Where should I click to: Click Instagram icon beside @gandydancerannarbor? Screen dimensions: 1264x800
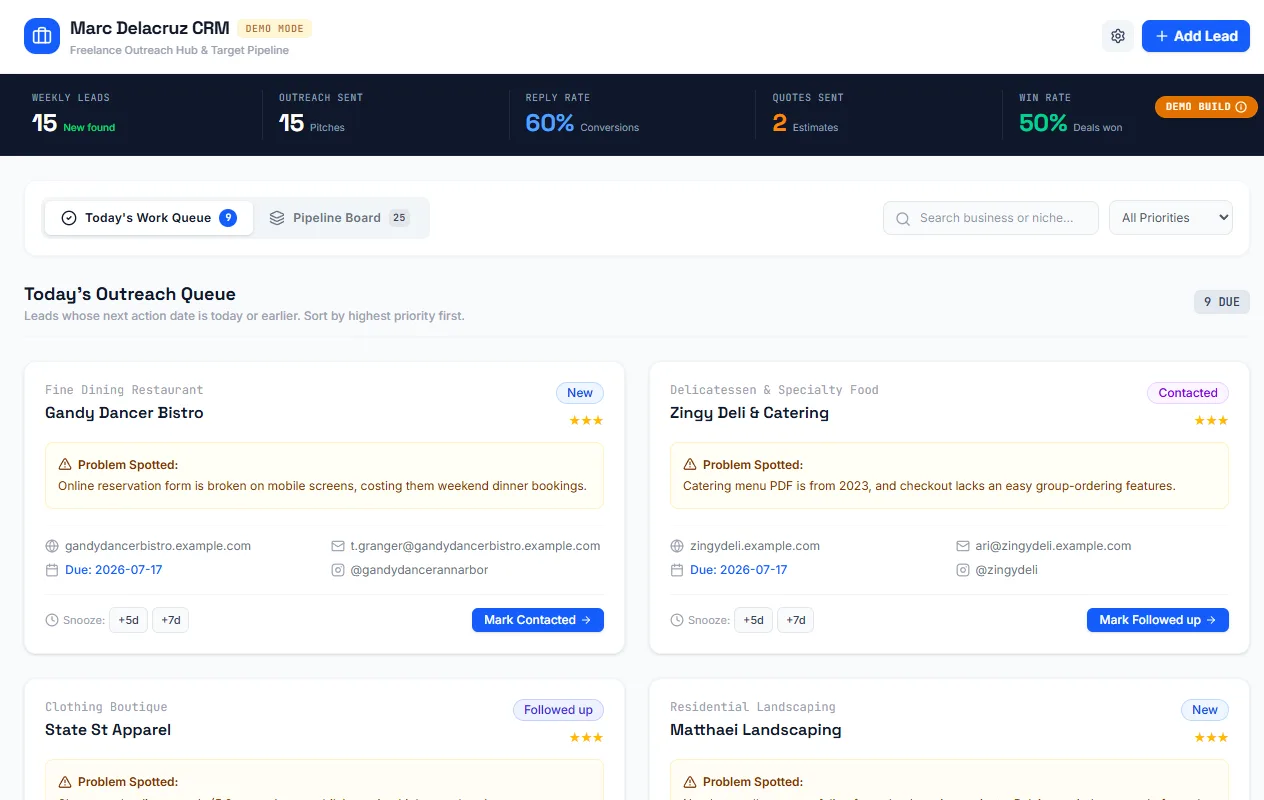338,570
